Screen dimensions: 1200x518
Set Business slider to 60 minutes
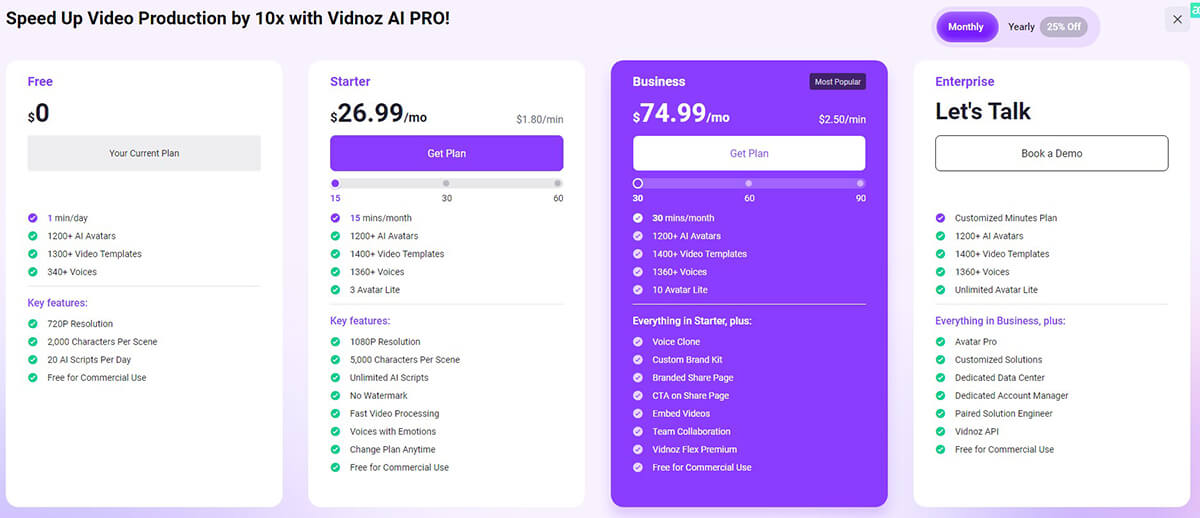749,184
